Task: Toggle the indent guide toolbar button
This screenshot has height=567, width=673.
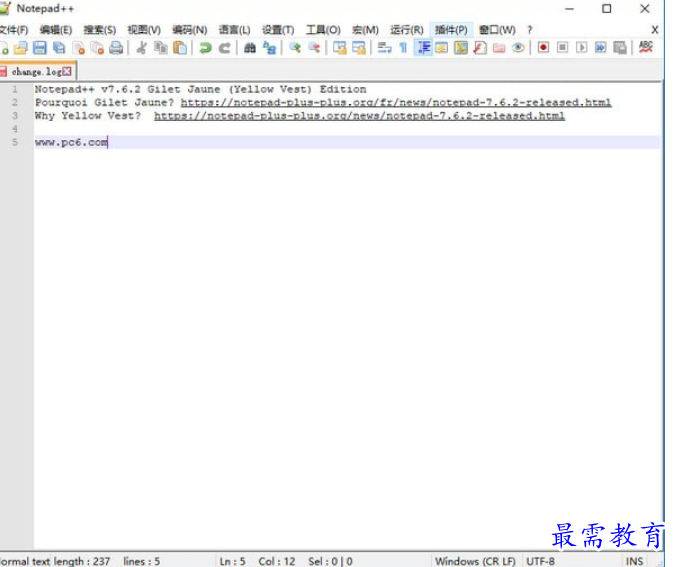Action: (423, 48)
